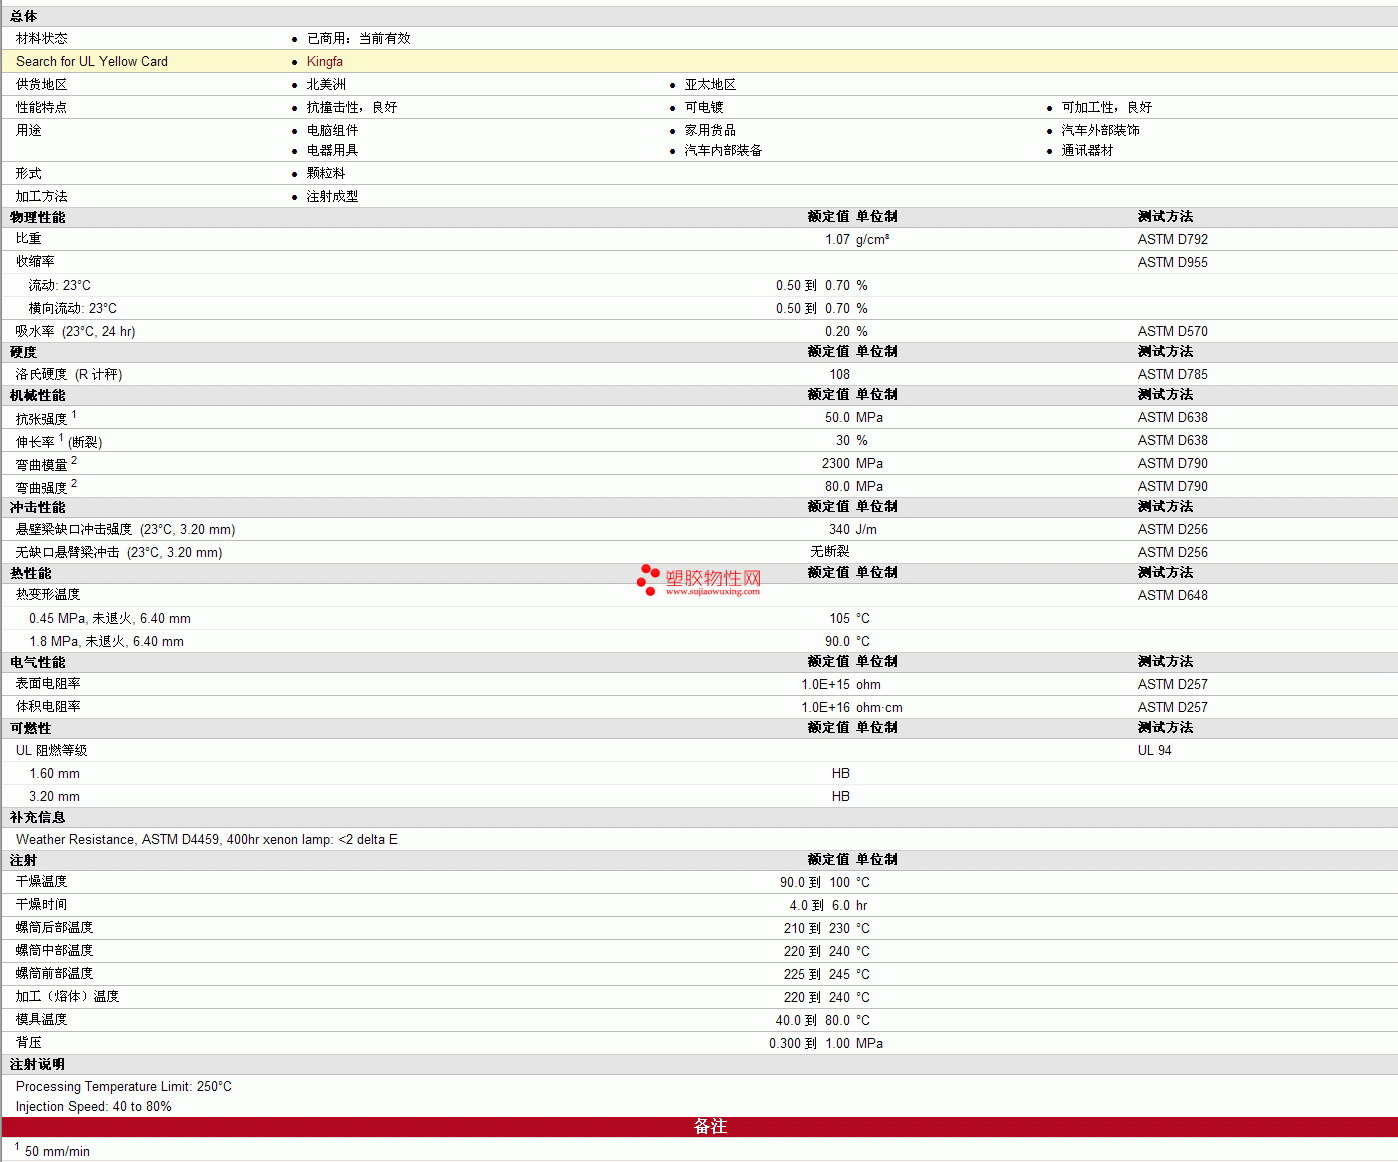Click the '体积电阻率' row label
This screenshot has height=1162, width=1398.
coord(48,706)
